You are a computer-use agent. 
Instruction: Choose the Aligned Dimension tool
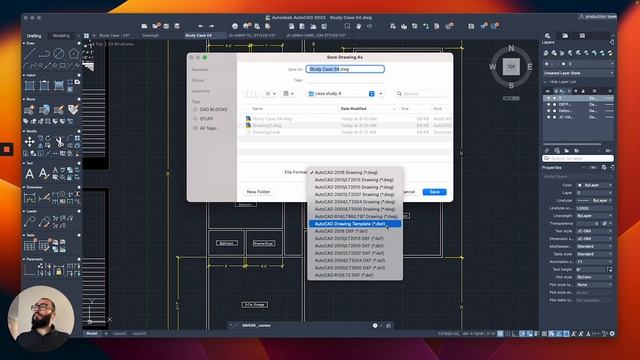(44, 198)
